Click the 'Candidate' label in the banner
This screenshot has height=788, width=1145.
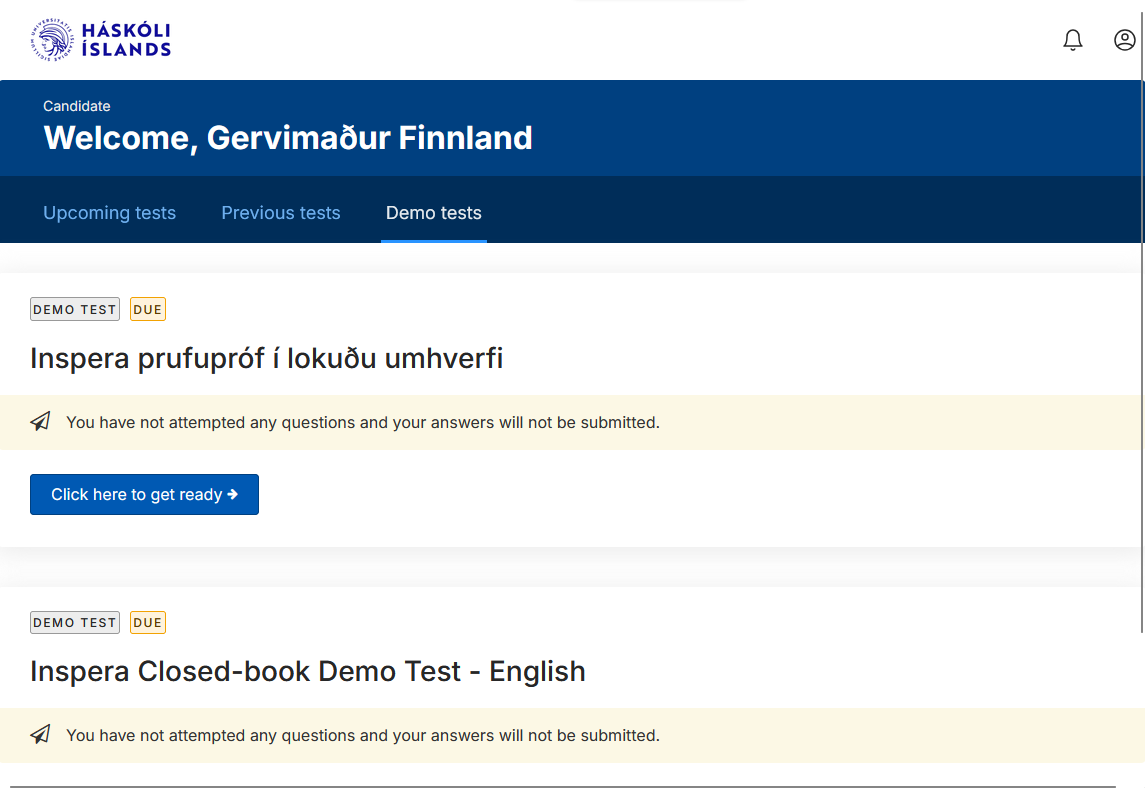pyautogui.click(x=77, y=106)
